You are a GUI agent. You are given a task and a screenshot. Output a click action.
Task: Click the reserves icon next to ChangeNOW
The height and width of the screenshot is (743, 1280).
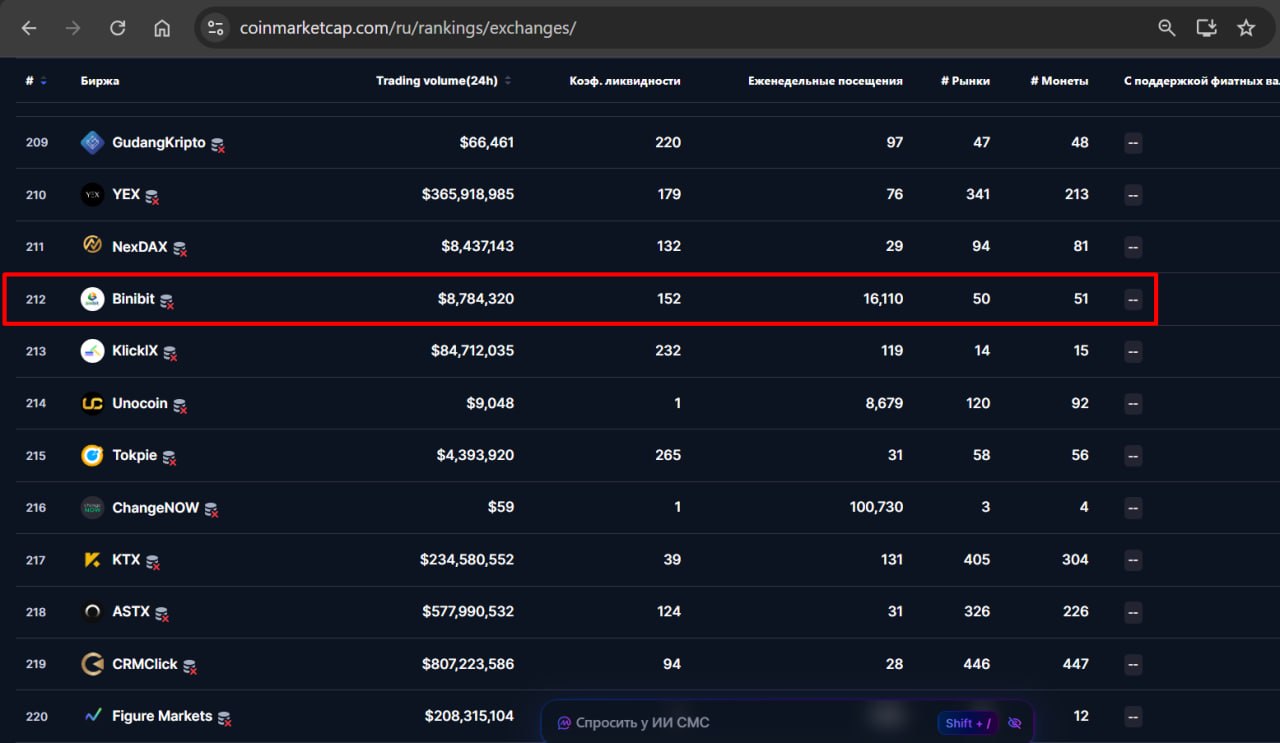(x=211, y=510)
